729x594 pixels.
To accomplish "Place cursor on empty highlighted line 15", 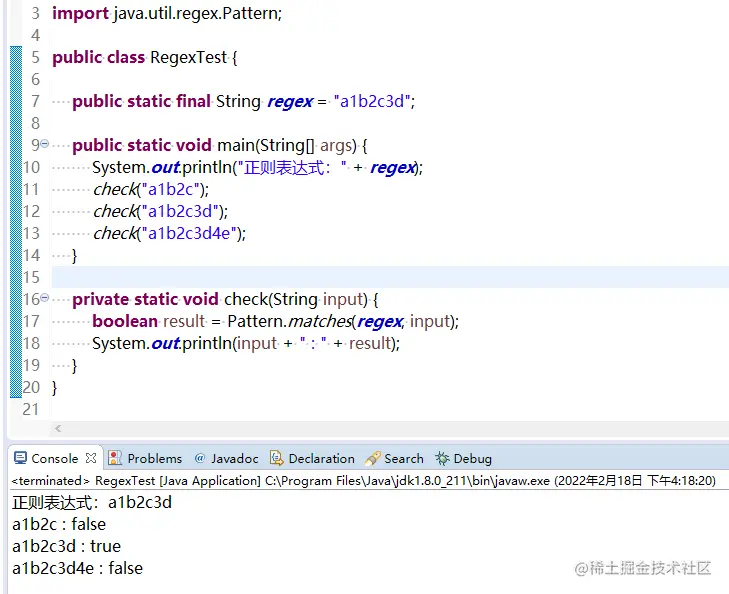I will click(390, 277).
